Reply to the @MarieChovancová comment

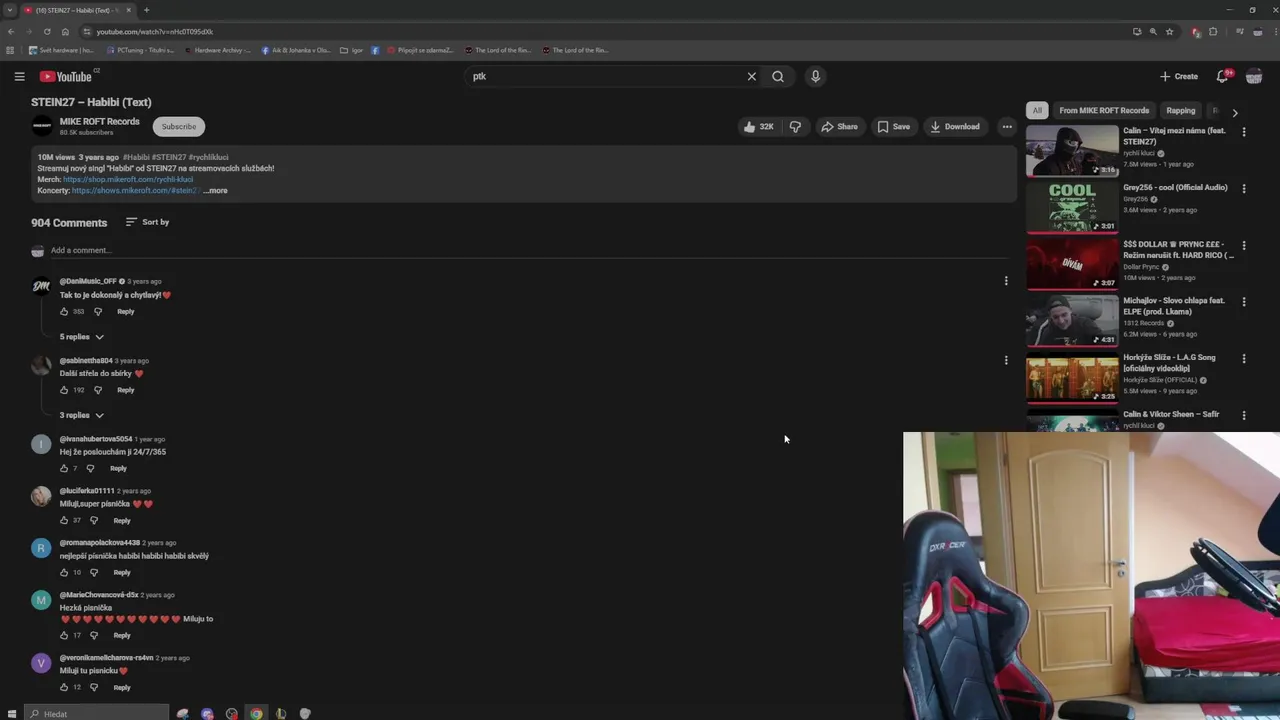[122, 635]
